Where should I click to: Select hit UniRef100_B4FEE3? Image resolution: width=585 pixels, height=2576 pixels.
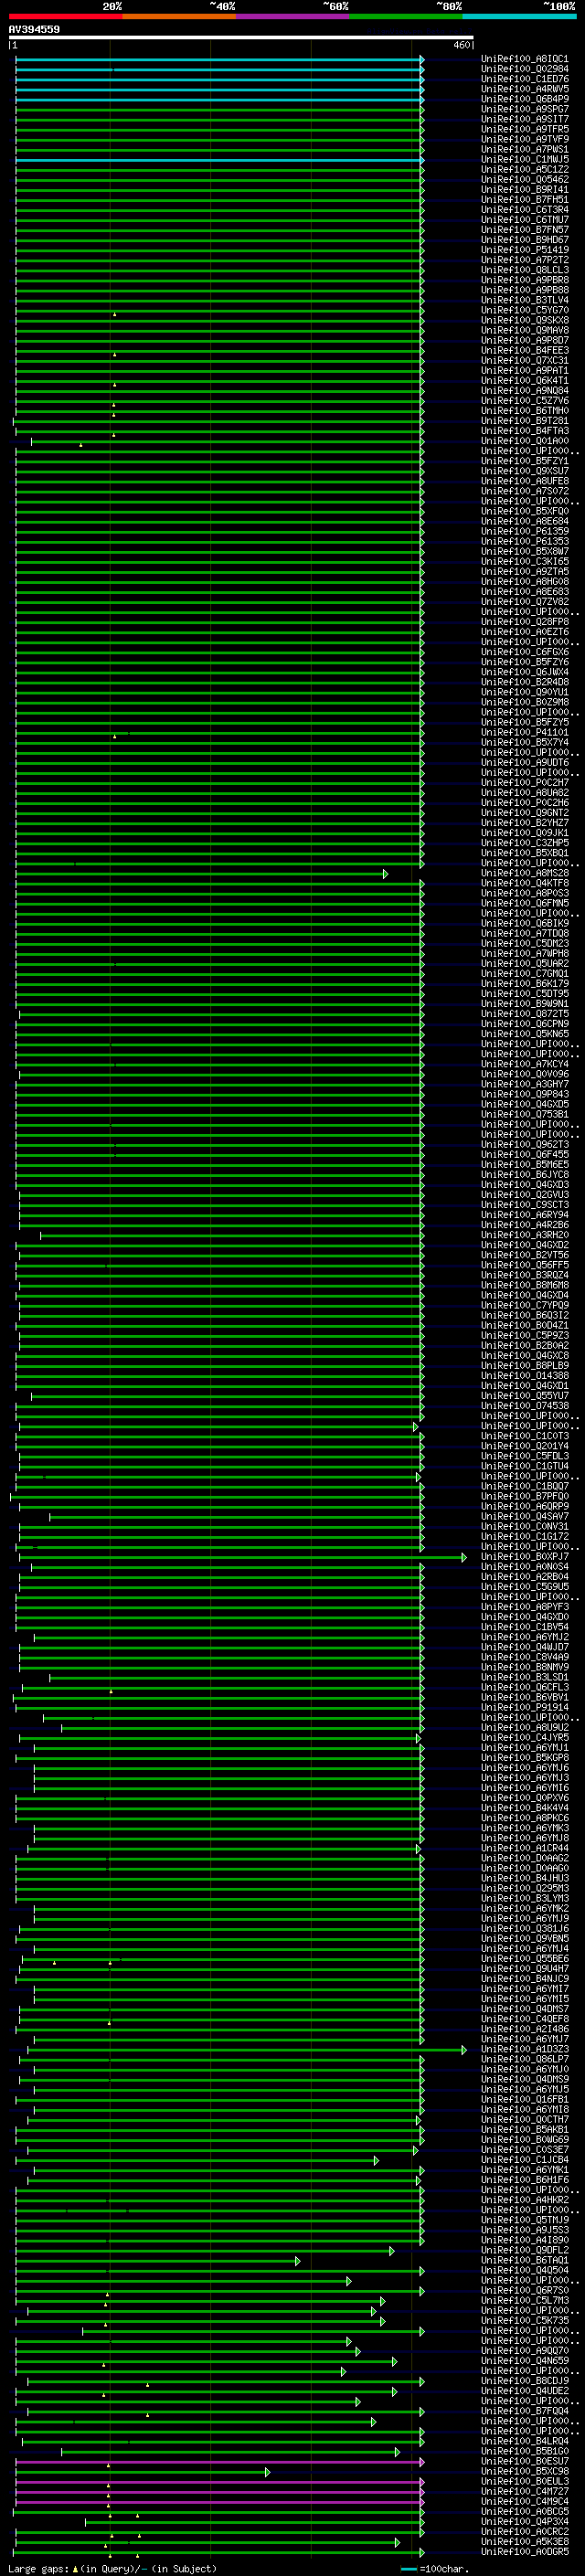point(525,350)
